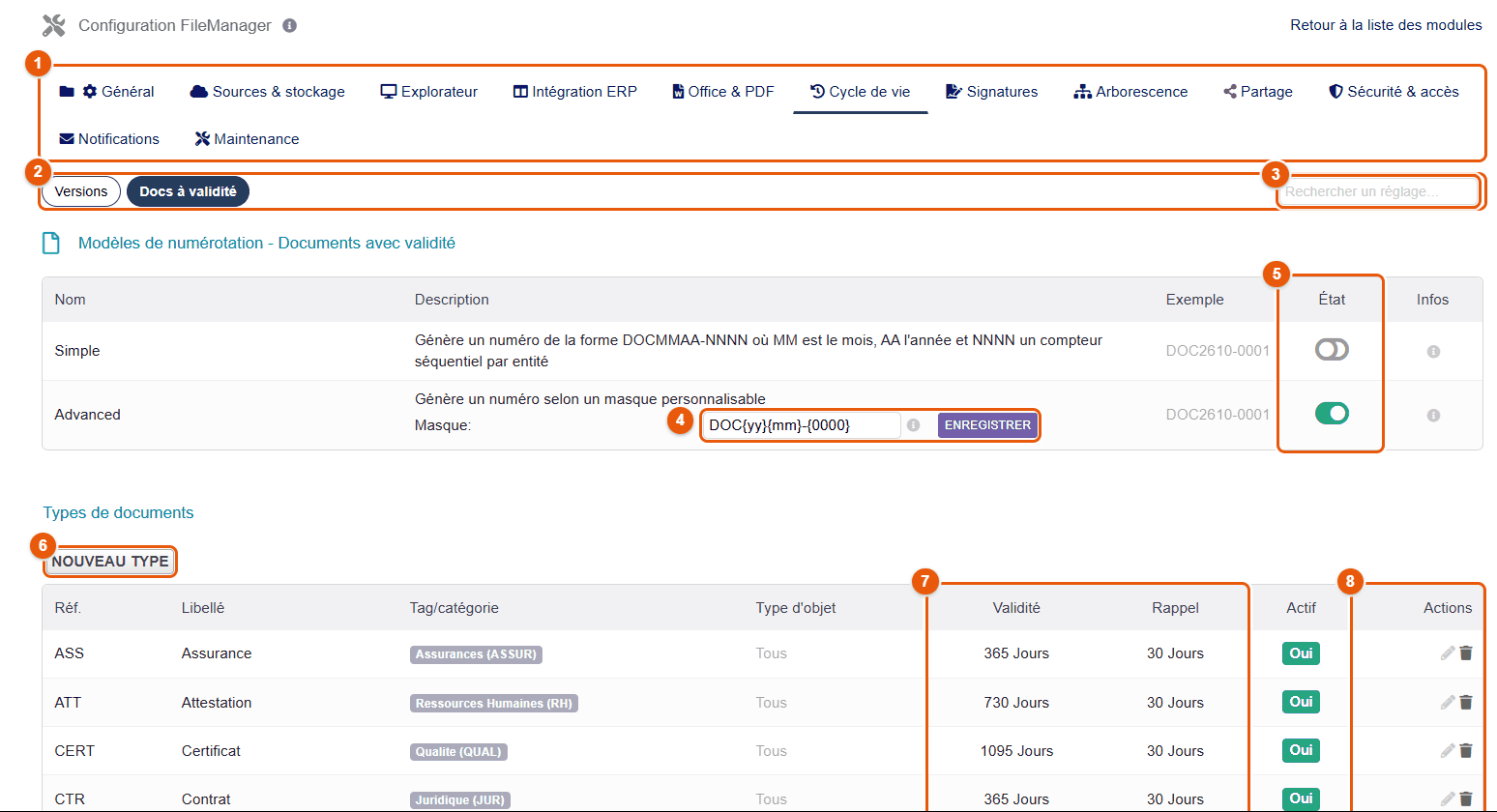Image resolution: width=1497 pixels, height=812 pixels.
Task: Select the Docs à validité pill
Action: click(188, 191)
